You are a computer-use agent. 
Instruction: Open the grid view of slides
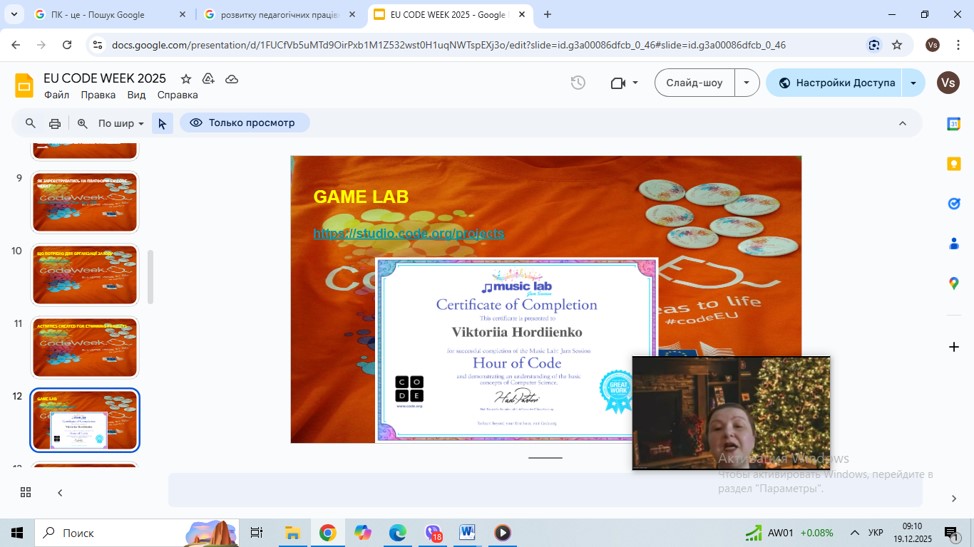26,492
